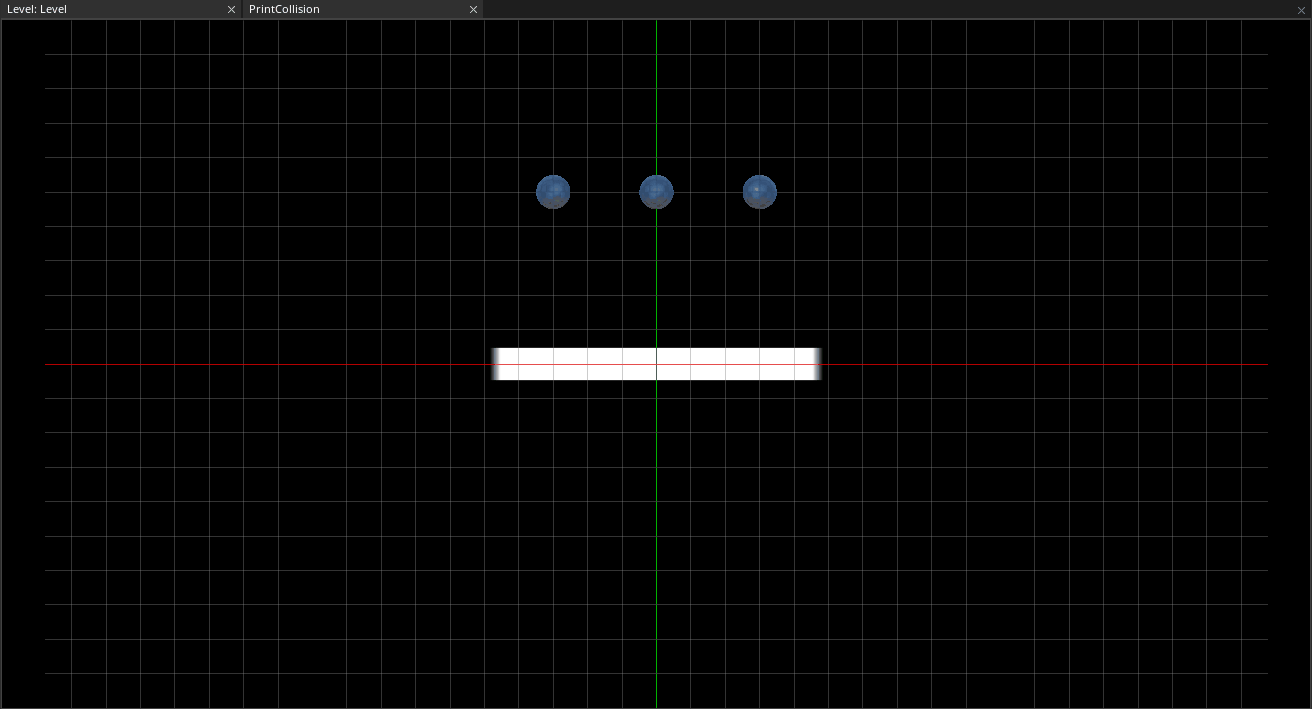This screenshot has height=709, width=1312.
Task: Close the PrintCollision tab
Action: [x=473, y=10]
